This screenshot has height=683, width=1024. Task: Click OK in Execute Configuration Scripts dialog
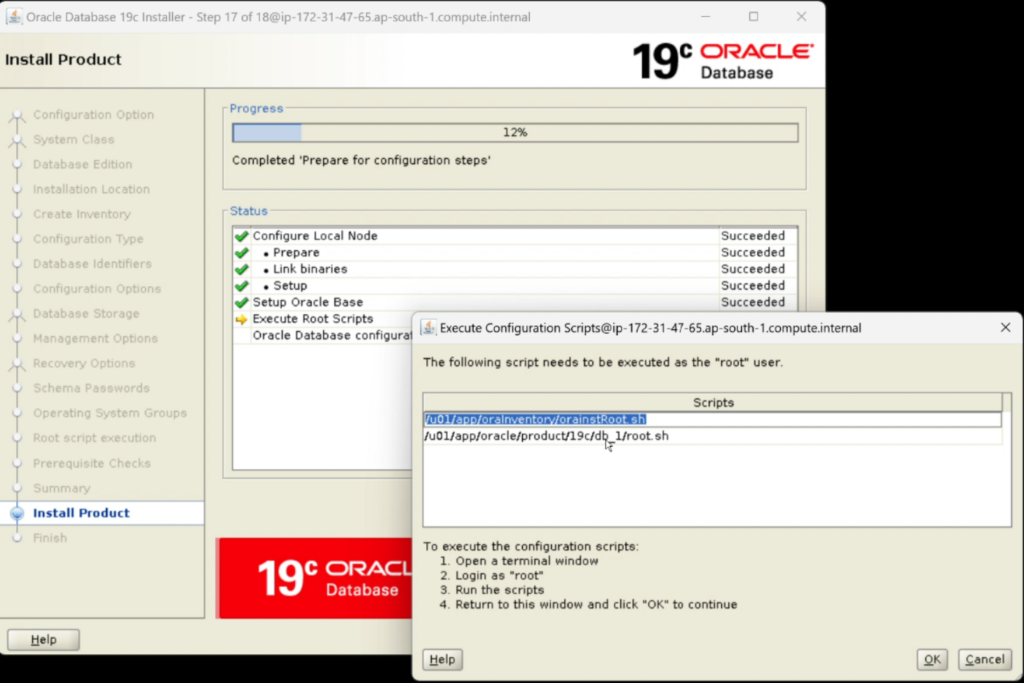pos(932,659)
